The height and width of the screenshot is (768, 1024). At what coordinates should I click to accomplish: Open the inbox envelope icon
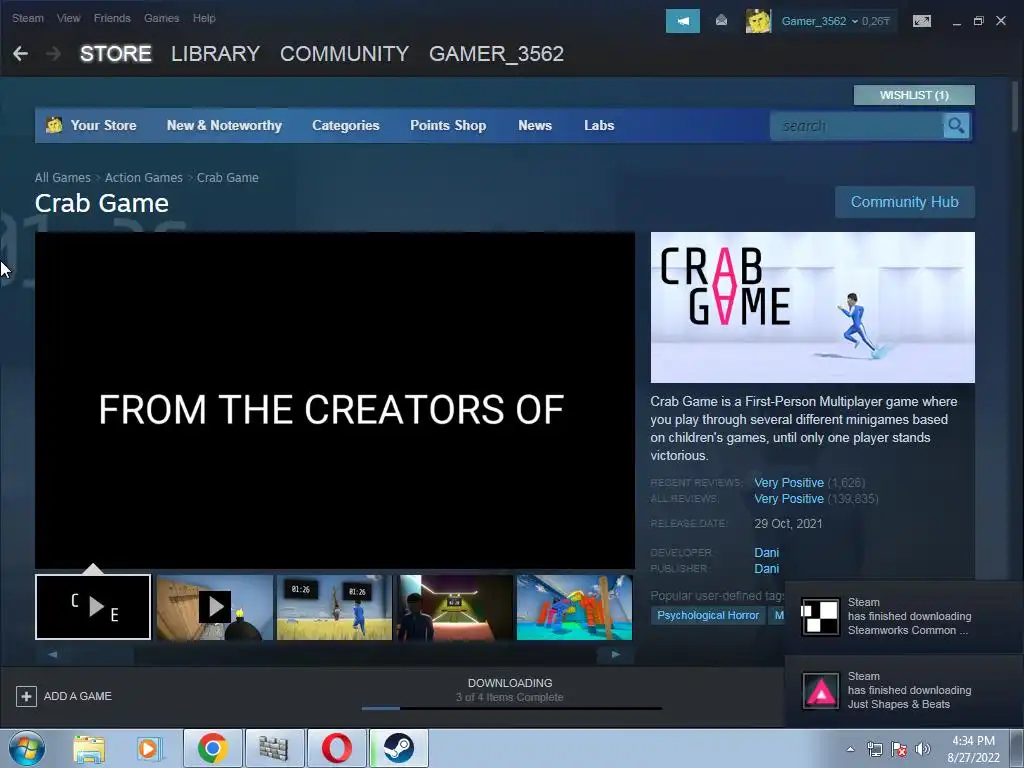point(721,21)
